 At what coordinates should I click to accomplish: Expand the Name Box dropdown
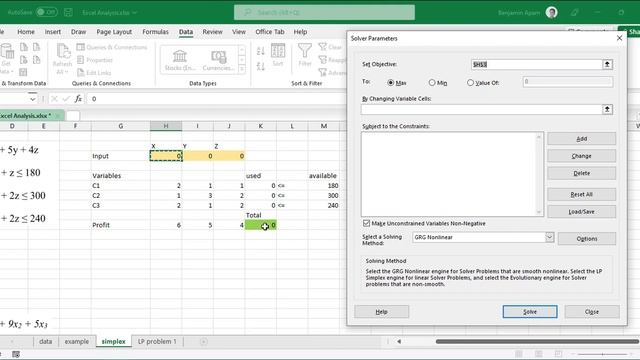click(32, 99)
